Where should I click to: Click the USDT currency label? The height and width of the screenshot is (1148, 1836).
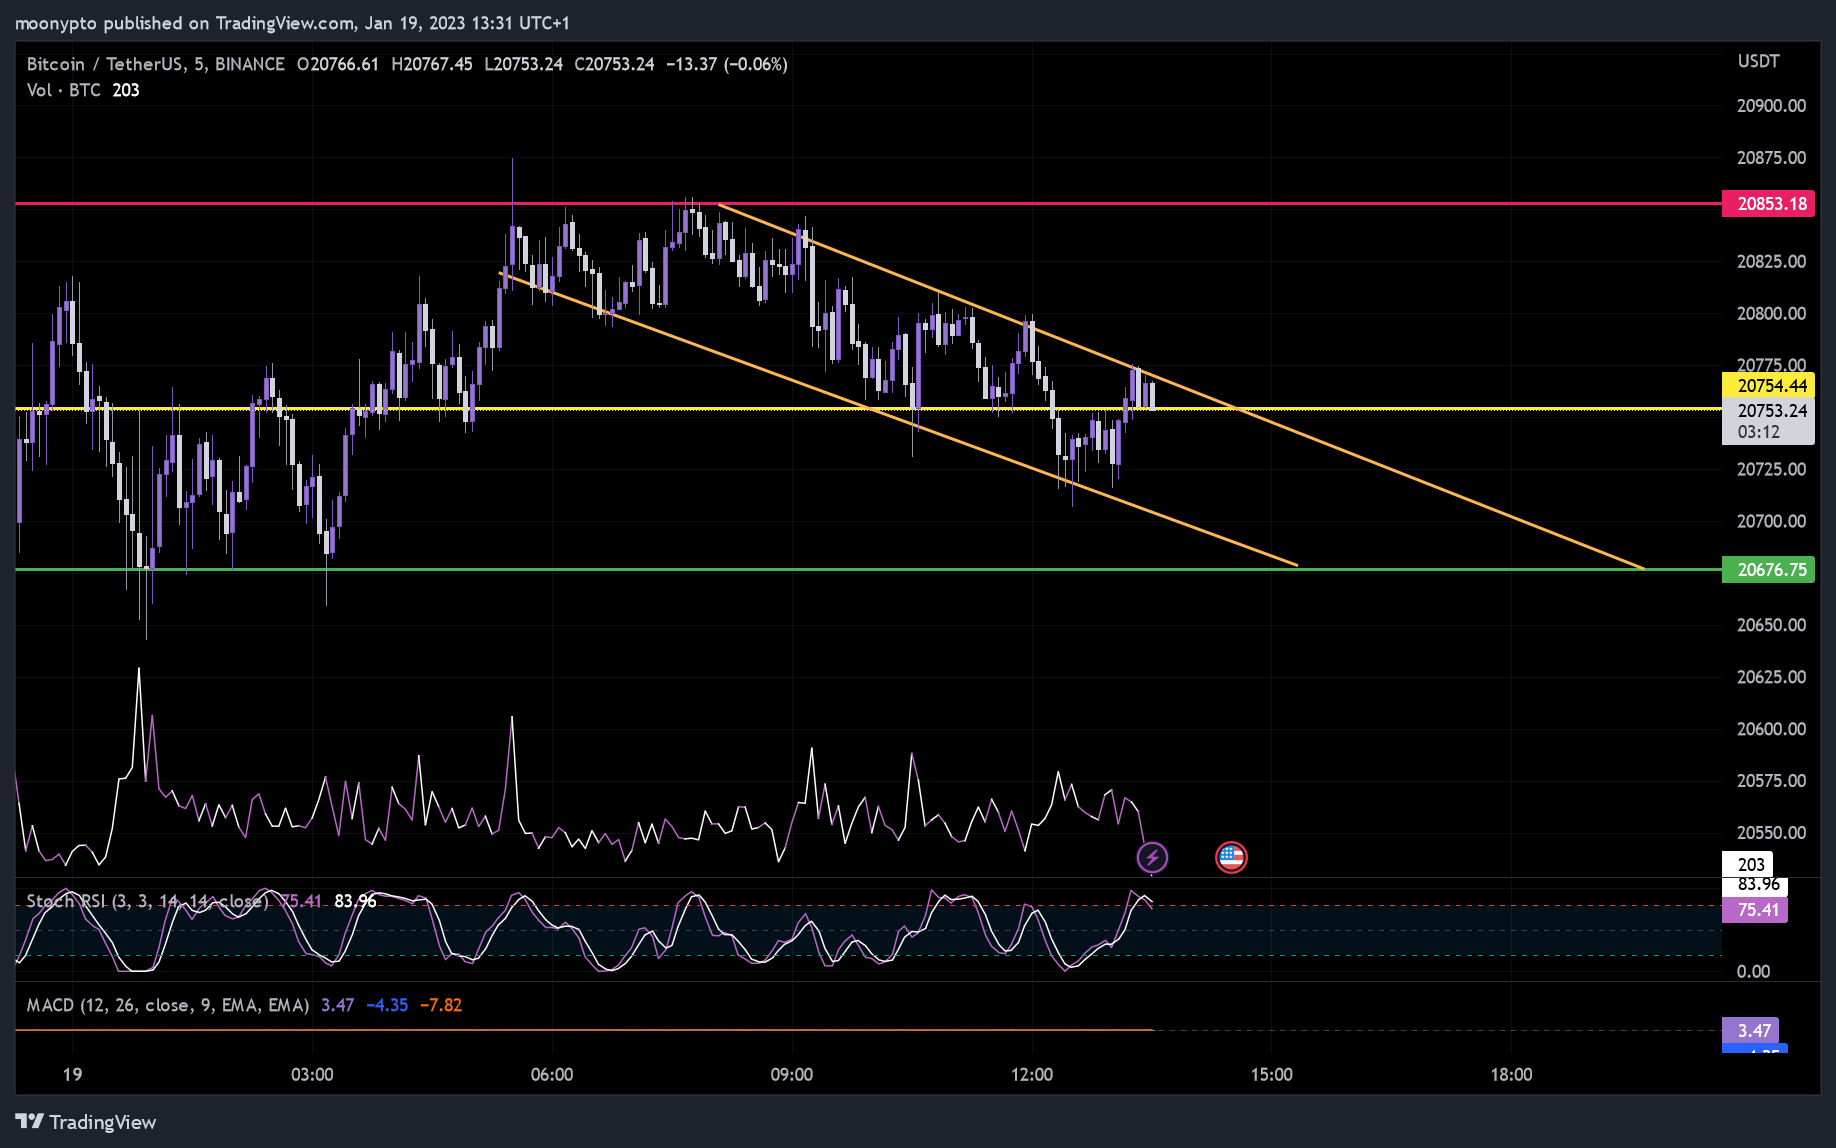pos(1758,61)
